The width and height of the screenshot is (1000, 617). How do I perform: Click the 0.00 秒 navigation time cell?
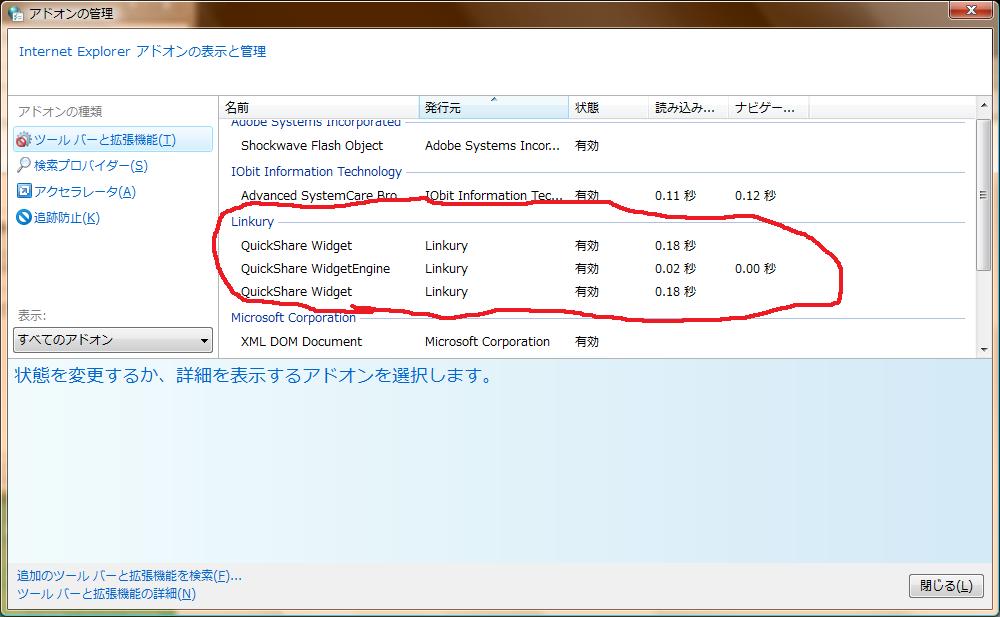pos(755,269)
